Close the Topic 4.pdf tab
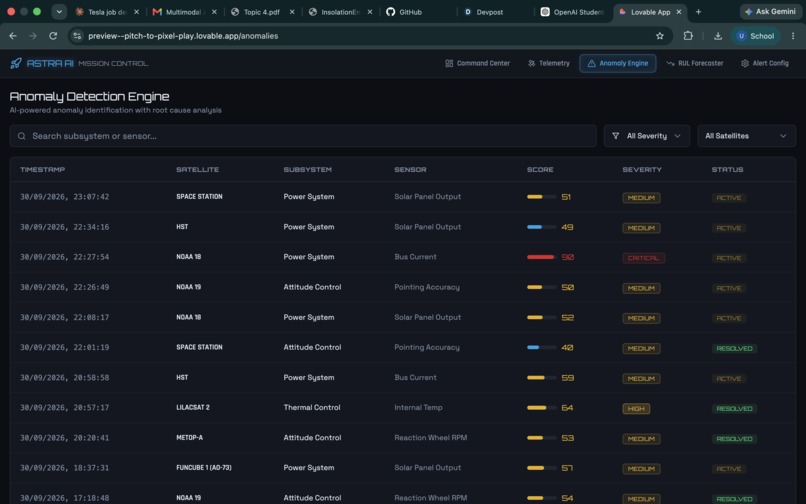The image size is (806, 504). click(x=292, y=12)
